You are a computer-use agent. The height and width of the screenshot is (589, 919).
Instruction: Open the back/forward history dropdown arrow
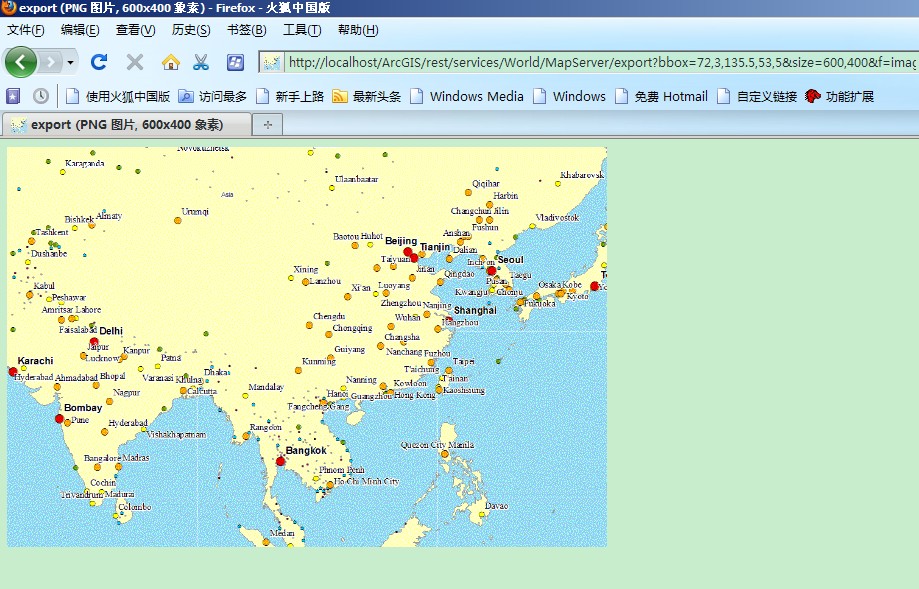70,62
